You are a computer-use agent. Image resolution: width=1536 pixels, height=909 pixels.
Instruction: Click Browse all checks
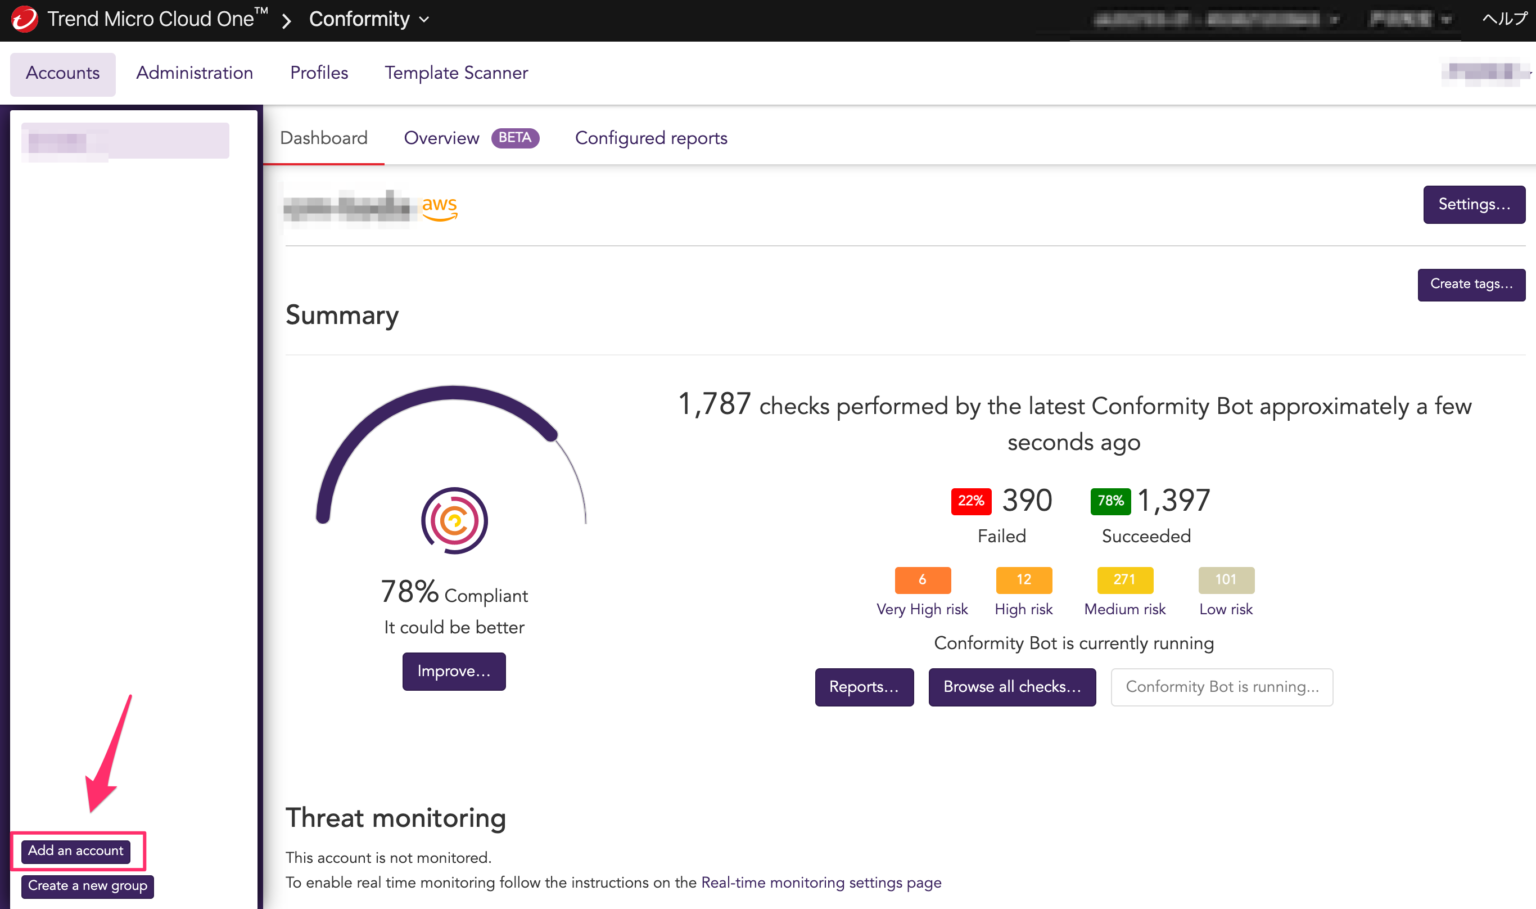point(1012,687)
